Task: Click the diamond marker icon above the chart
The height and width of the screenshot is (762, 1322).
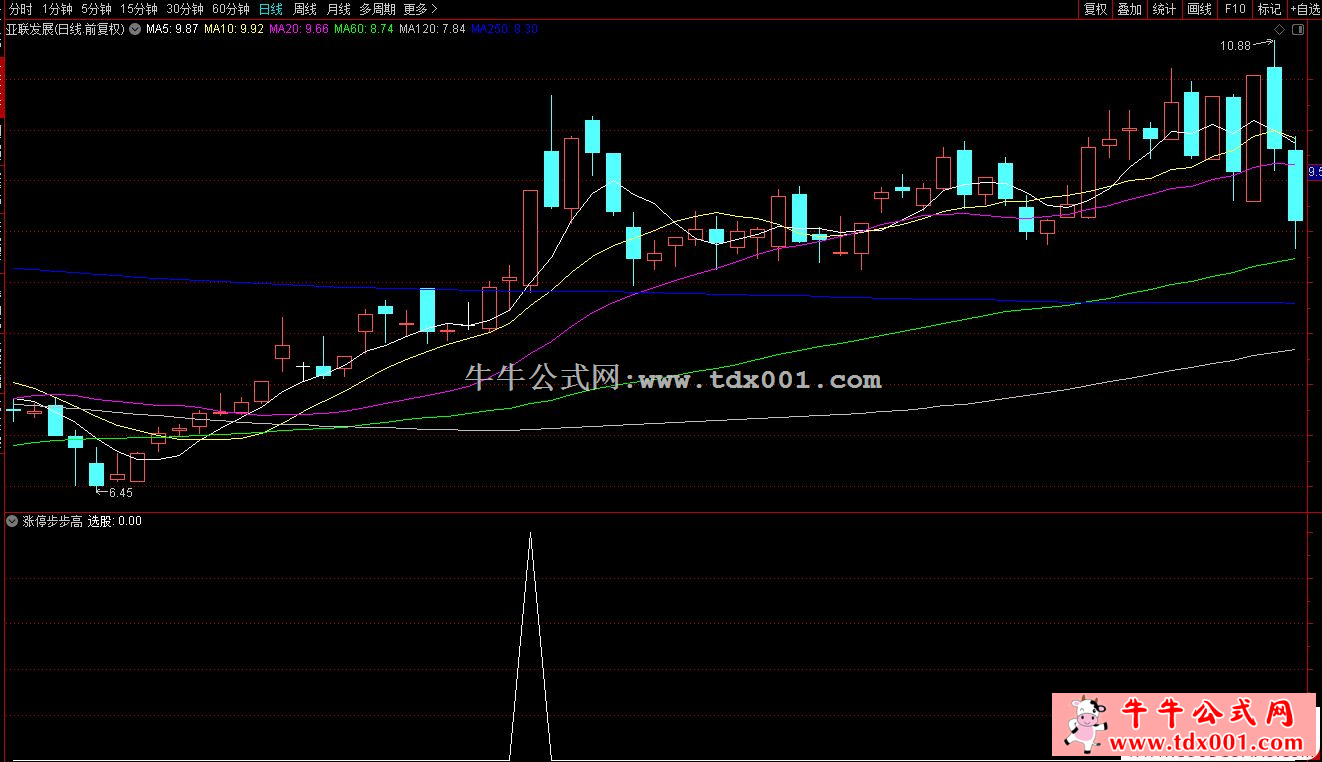Action: [1280, 30]
